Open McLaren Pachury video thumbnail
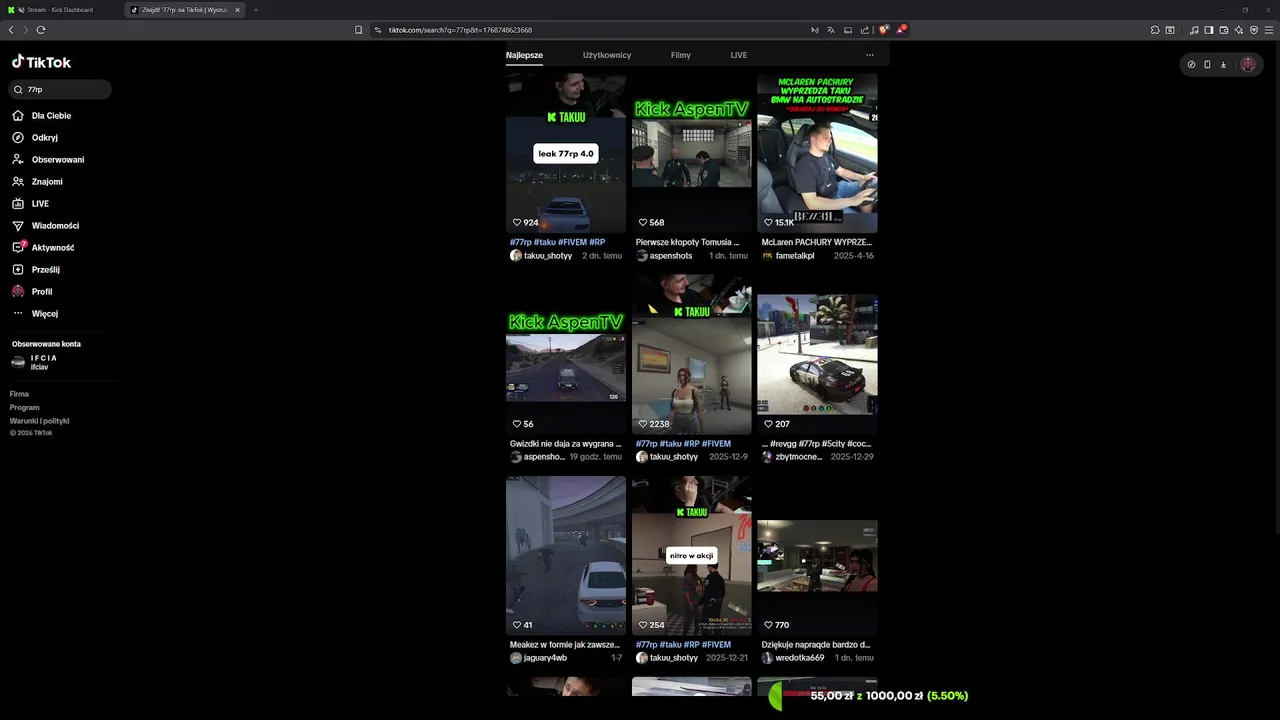Viewport: 1280px width, 720px height. click(817, 153)
